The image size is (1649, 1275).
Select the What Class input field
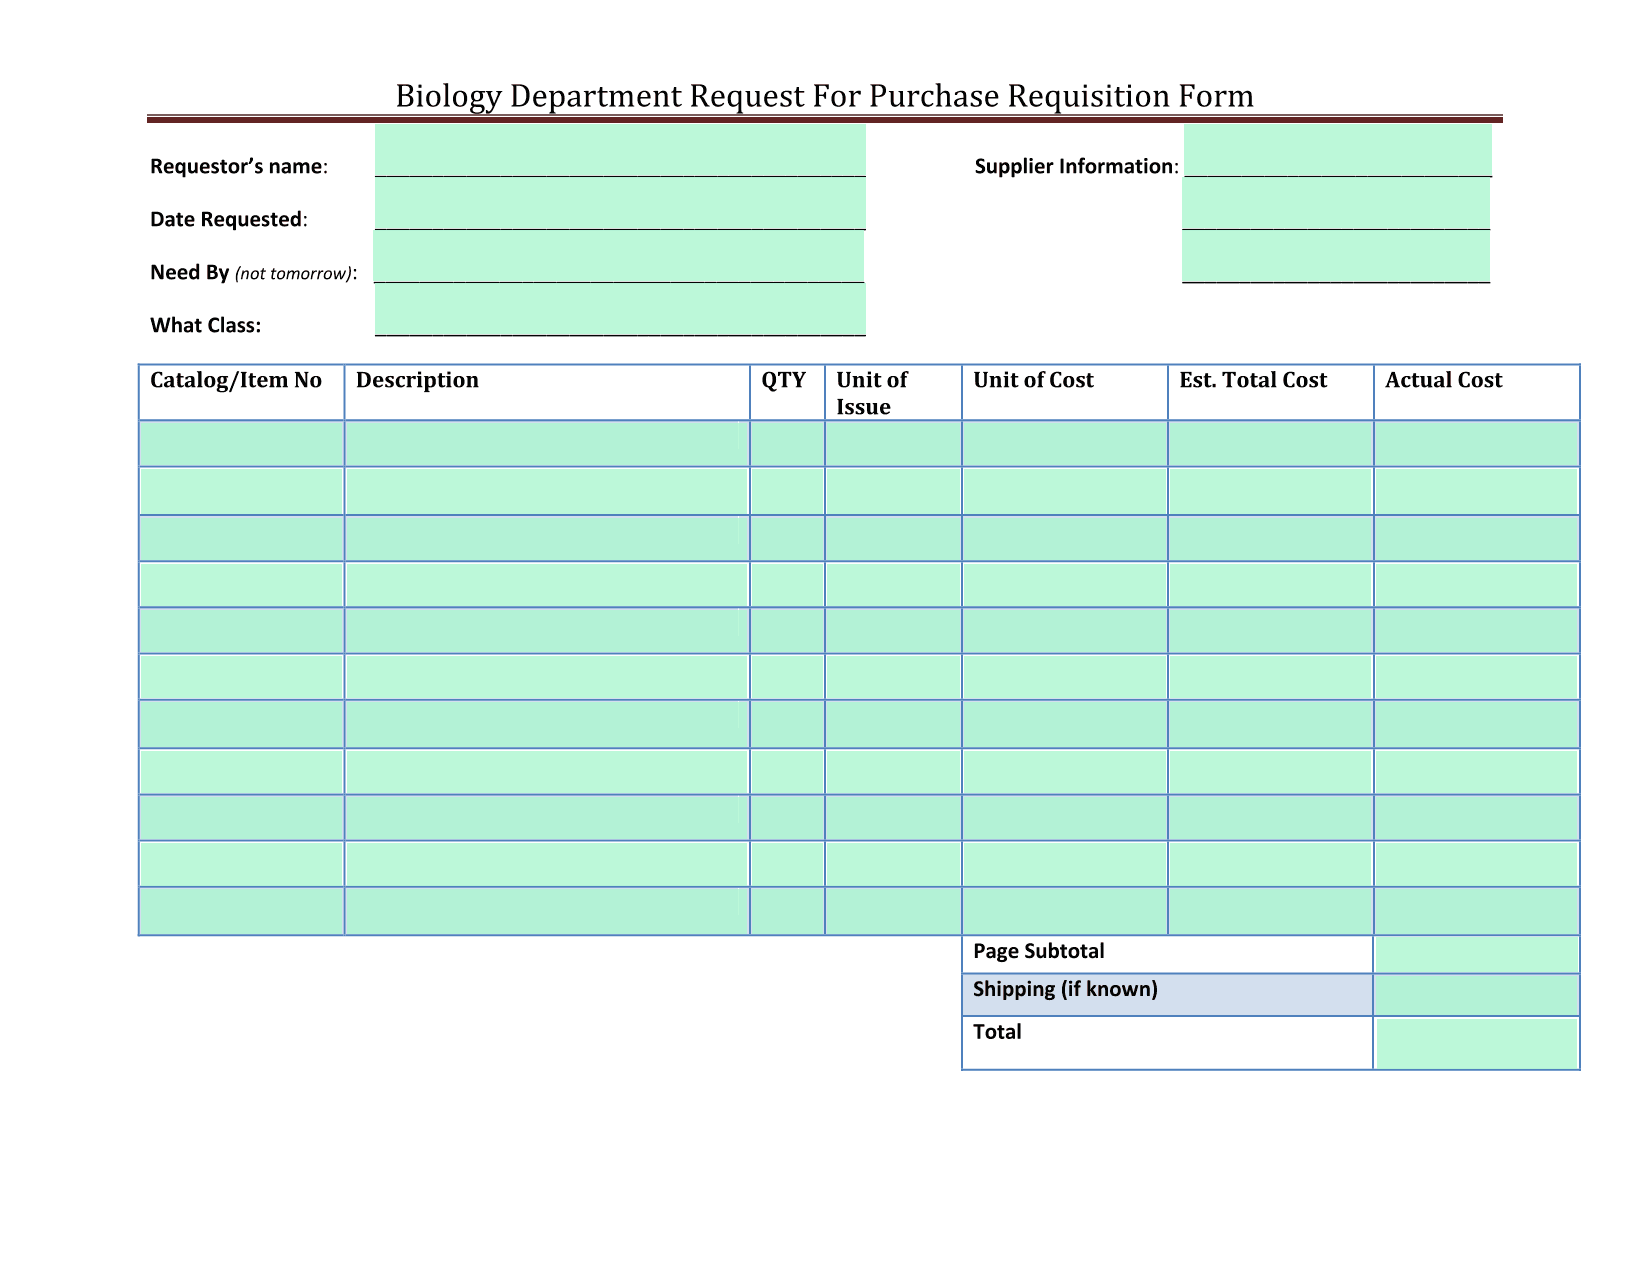(620, 309)
